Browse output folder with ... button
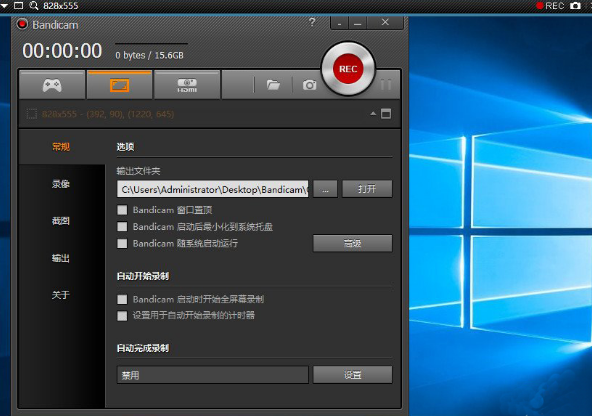The image size is (592, 416). point(325,189)
